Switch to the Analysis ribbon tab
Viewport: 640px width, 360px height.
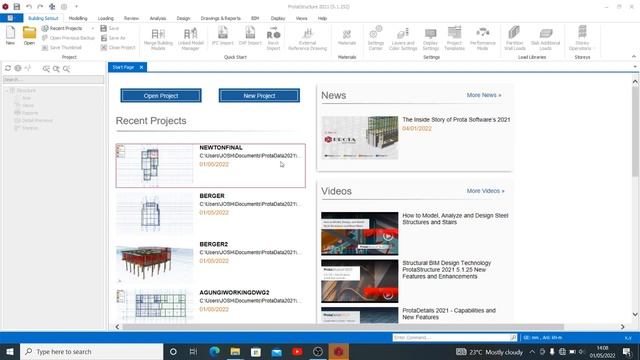point(158,18)
